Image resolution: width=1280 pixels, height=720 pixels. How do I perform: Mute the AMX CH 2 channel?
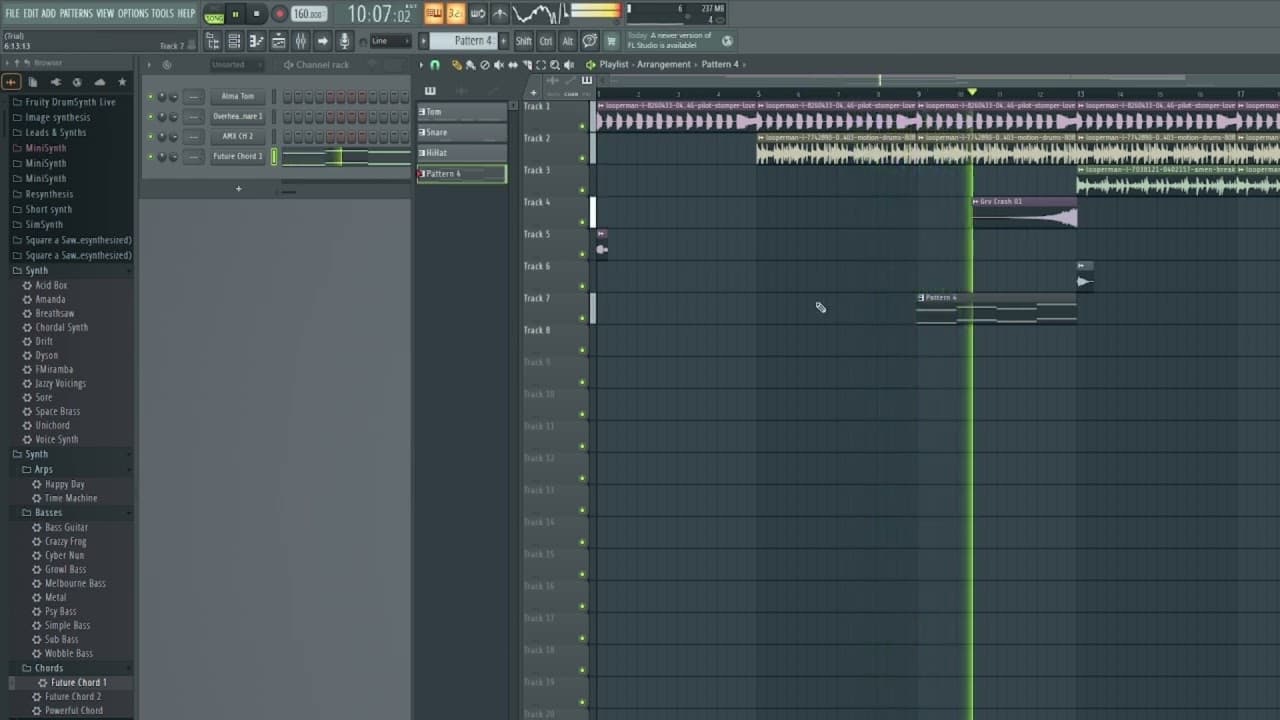pos(150,137)
